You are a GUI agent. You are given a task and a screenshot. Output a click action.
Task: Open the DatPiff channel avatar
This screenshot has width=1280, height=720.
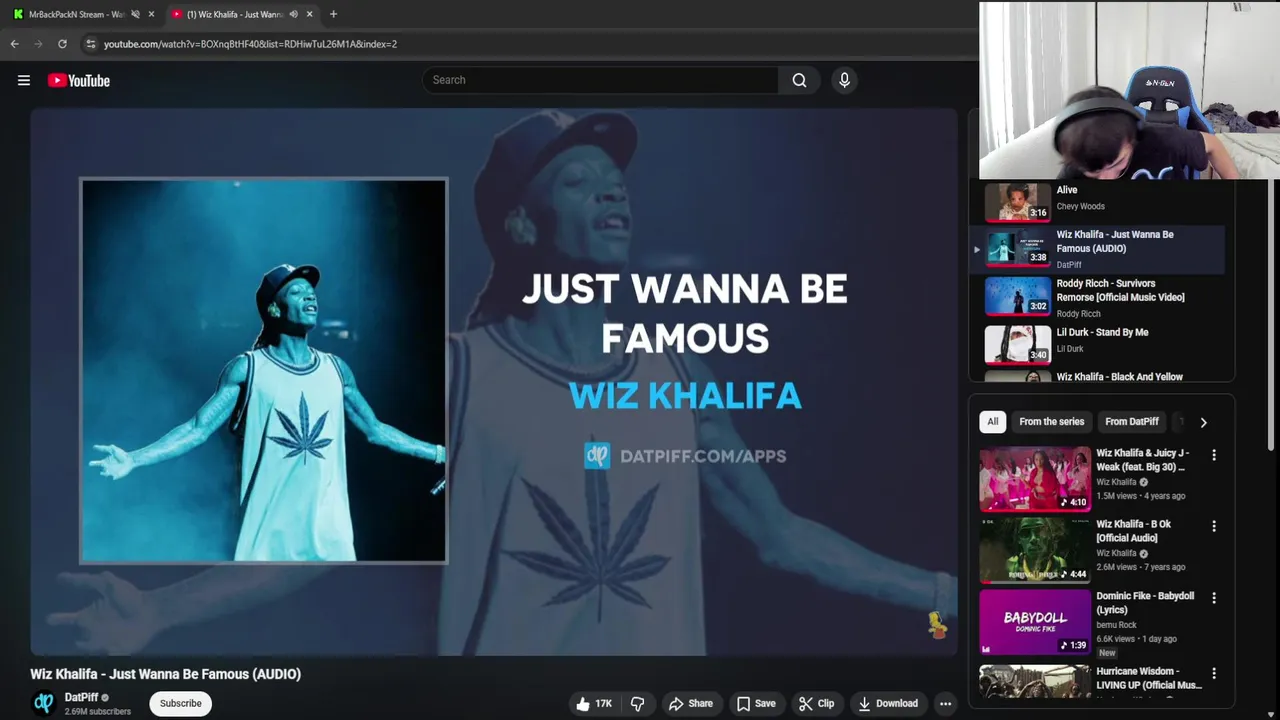click(x=43, y=703)
